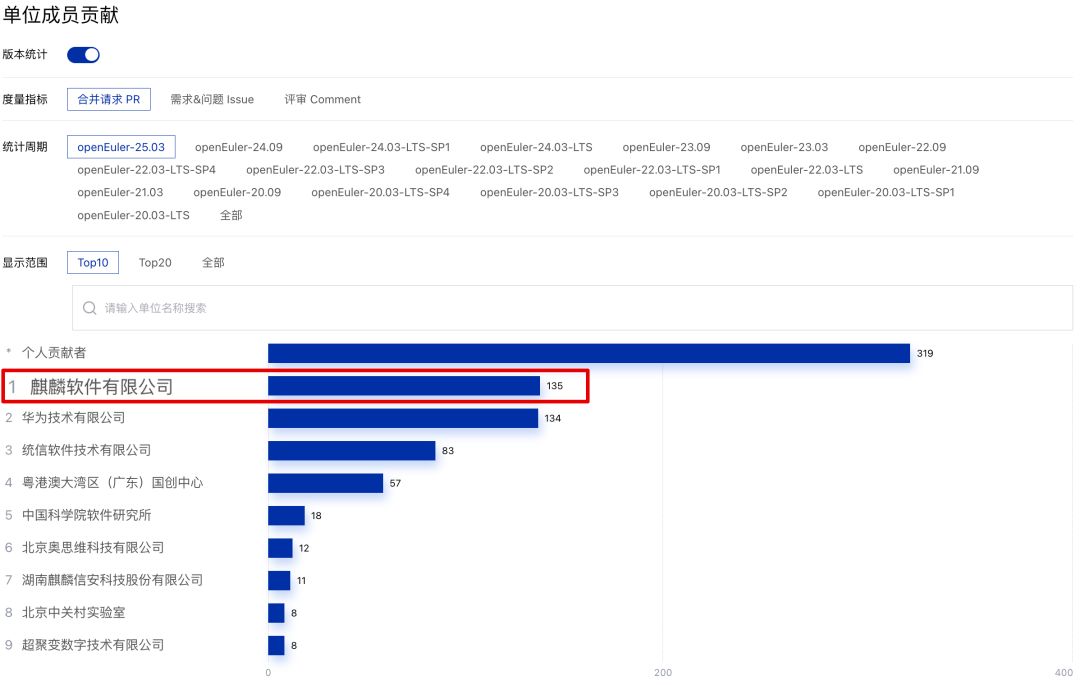
Task: Pick openEuler-22.03-LTS-SP4 period
Action: (147, 169)
